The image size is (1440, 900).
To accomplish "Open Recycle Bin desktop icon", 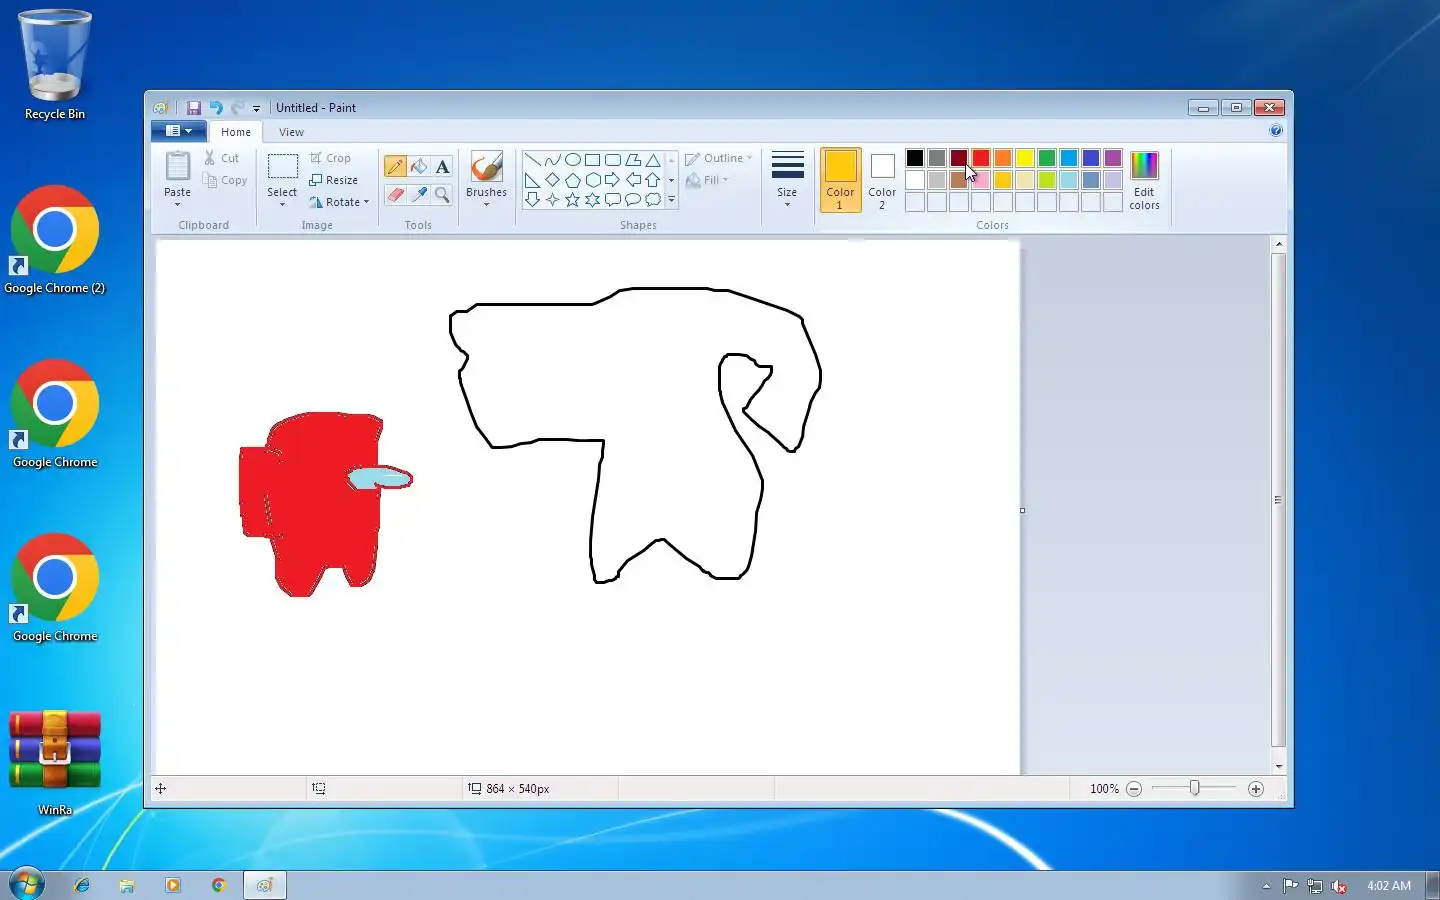I will [x=55, y=65].
